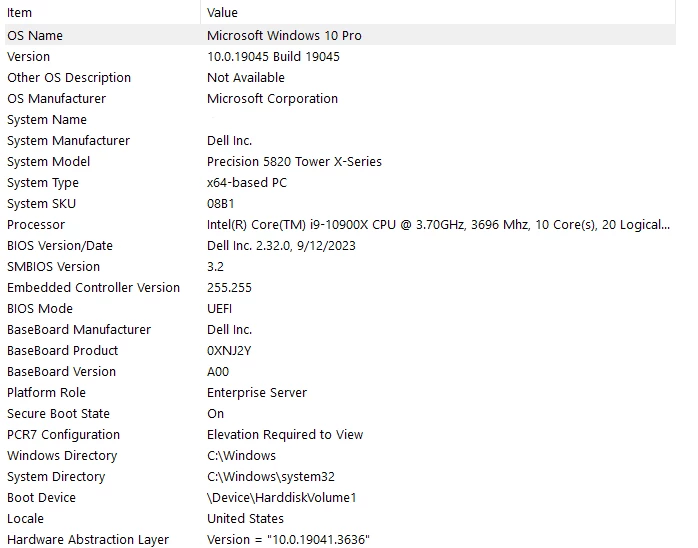Image resolution: width=698 pixels, height=548 pixels.
Task: Select value Microsoft Windows 10 Pro
Action: [284, 36]
